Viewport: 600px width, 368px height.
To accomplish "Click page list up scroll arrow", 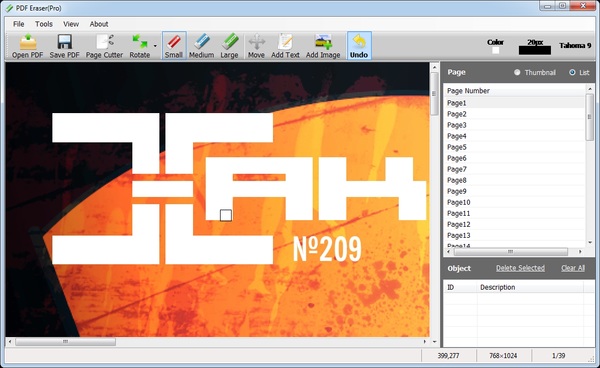I will [590, 89].
